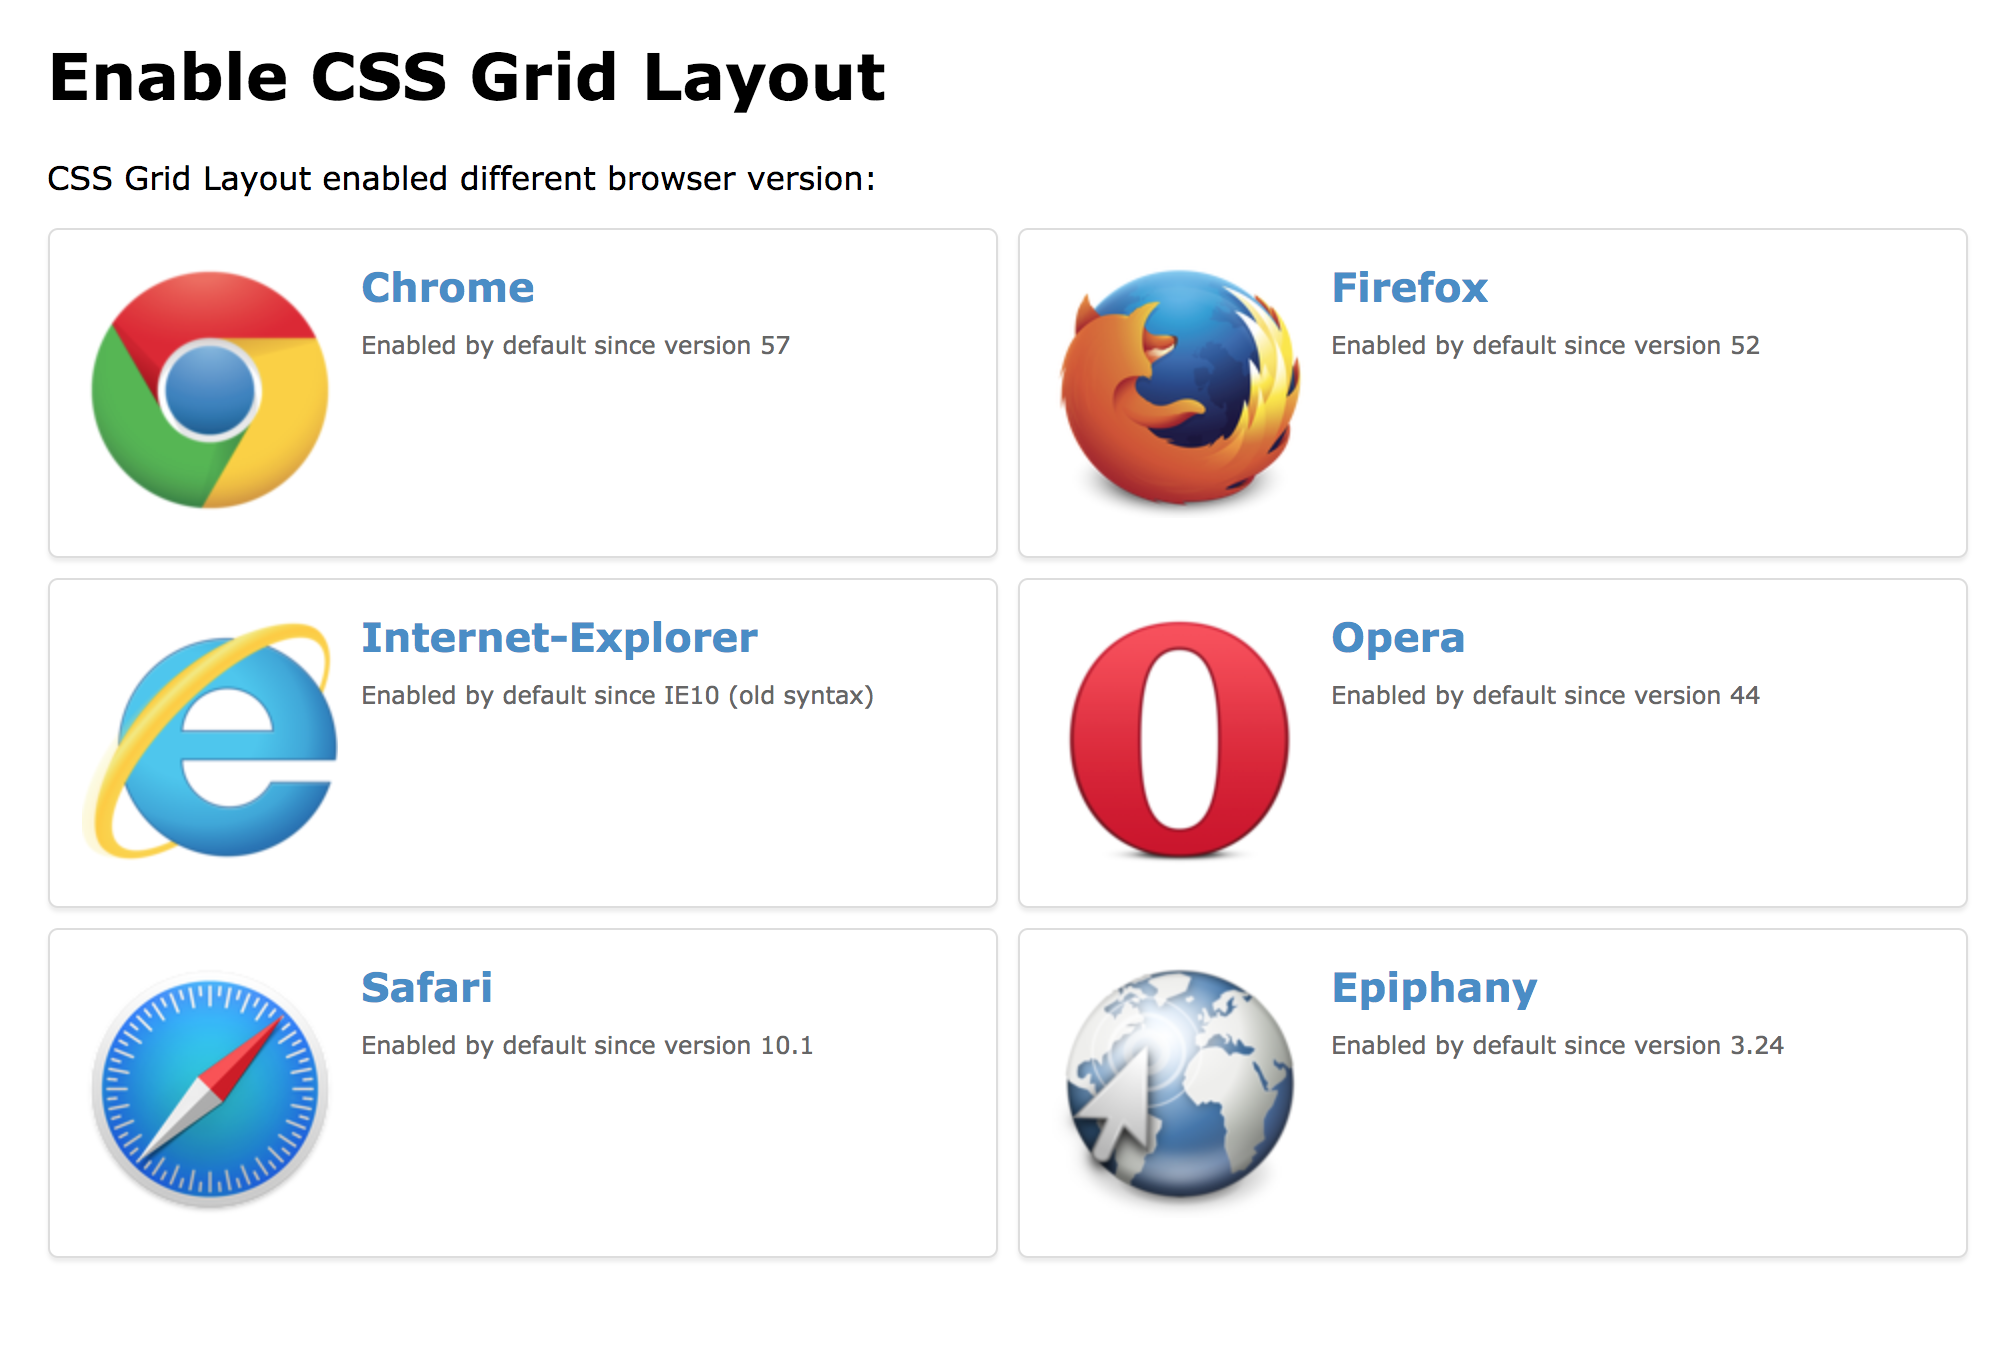Click the Safari compass logo
The height and width of the screenshot is (1350, 2015).
pos(210,1090)
